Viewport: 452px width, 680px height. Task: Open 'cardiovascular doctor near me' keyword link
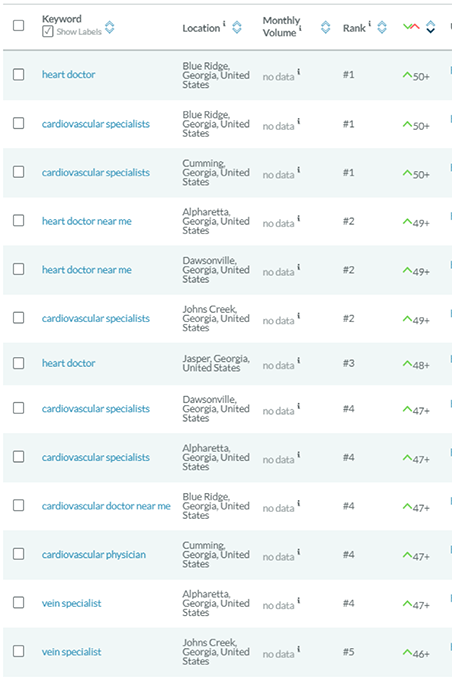pyautogui.click(x=106, y=506)
